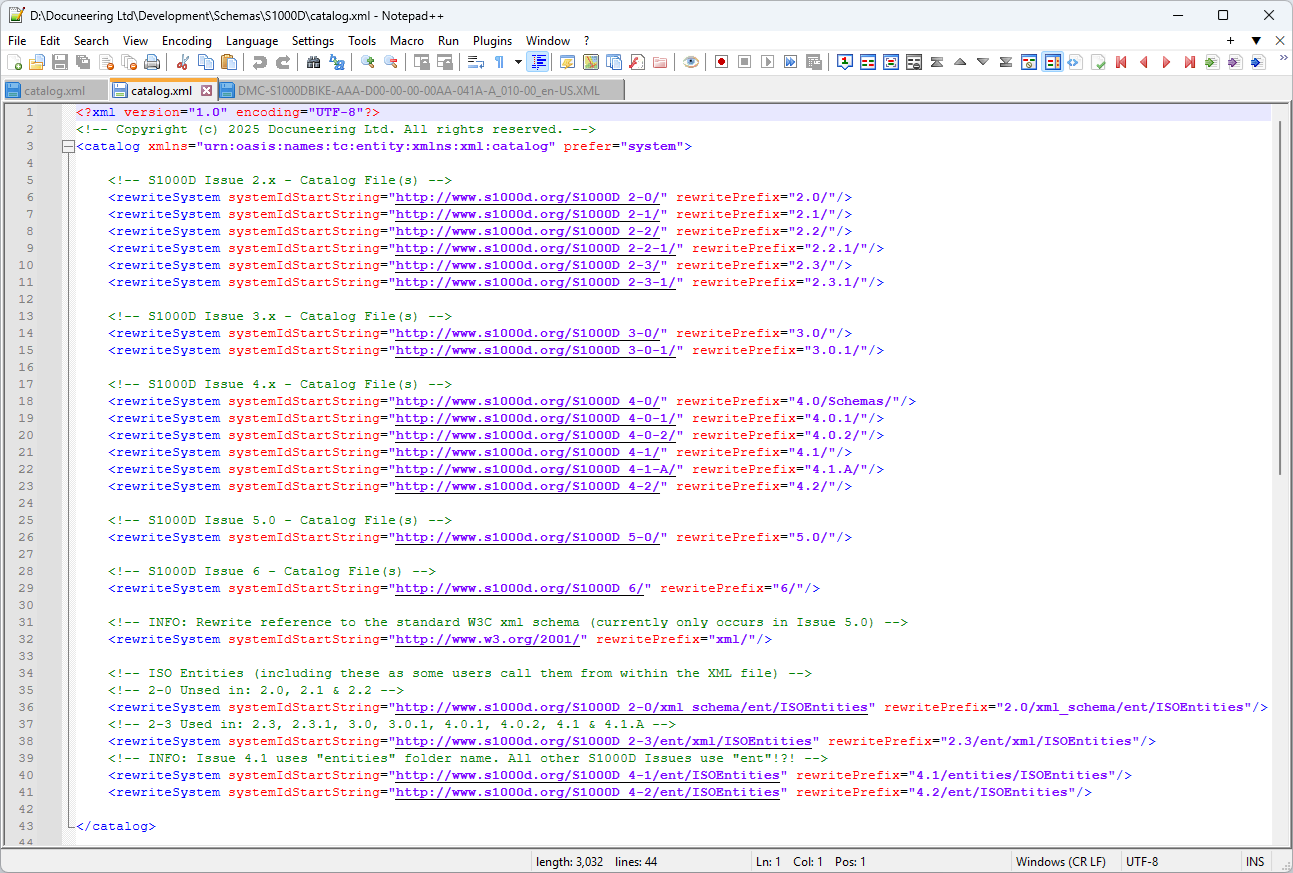Collapse the catalog element fold marker

(x=67, y=147)
